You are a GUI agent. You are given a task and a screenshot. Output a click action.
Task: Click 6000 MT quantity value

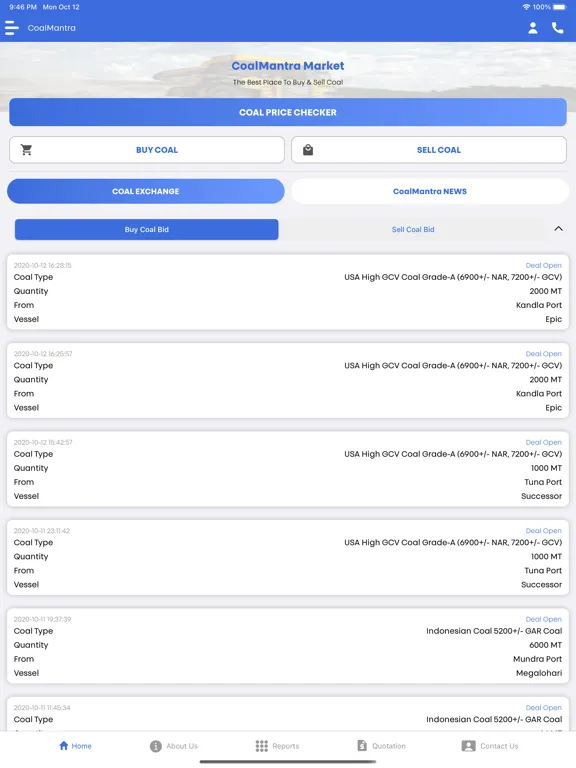coord(545,645)
